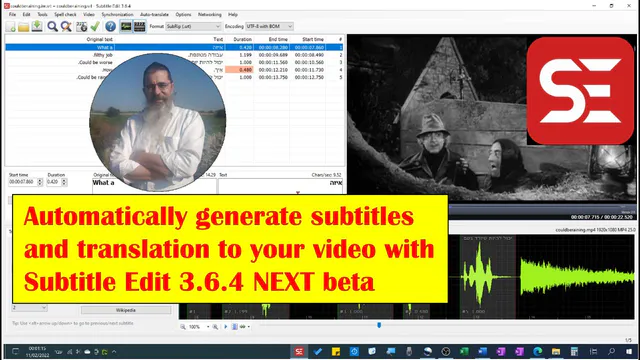Open Excel from the Windows taskbar

pos(464,351)
